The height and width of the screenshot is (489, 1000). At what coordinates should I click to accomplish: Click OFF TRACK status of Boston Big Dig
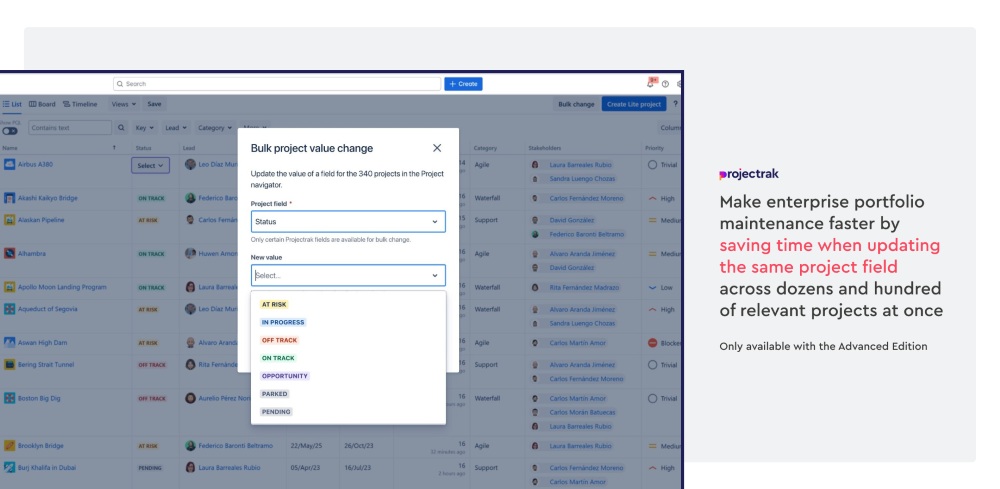pyautogui.click(x=152, y=399)
